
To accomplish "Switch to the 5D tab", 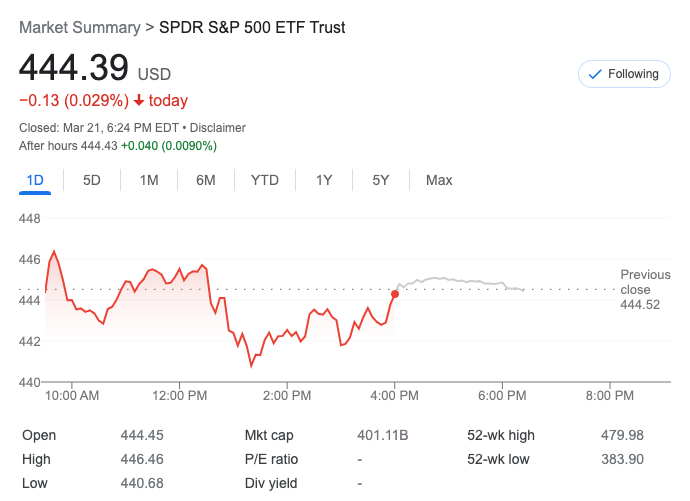I will coord(91,180).
